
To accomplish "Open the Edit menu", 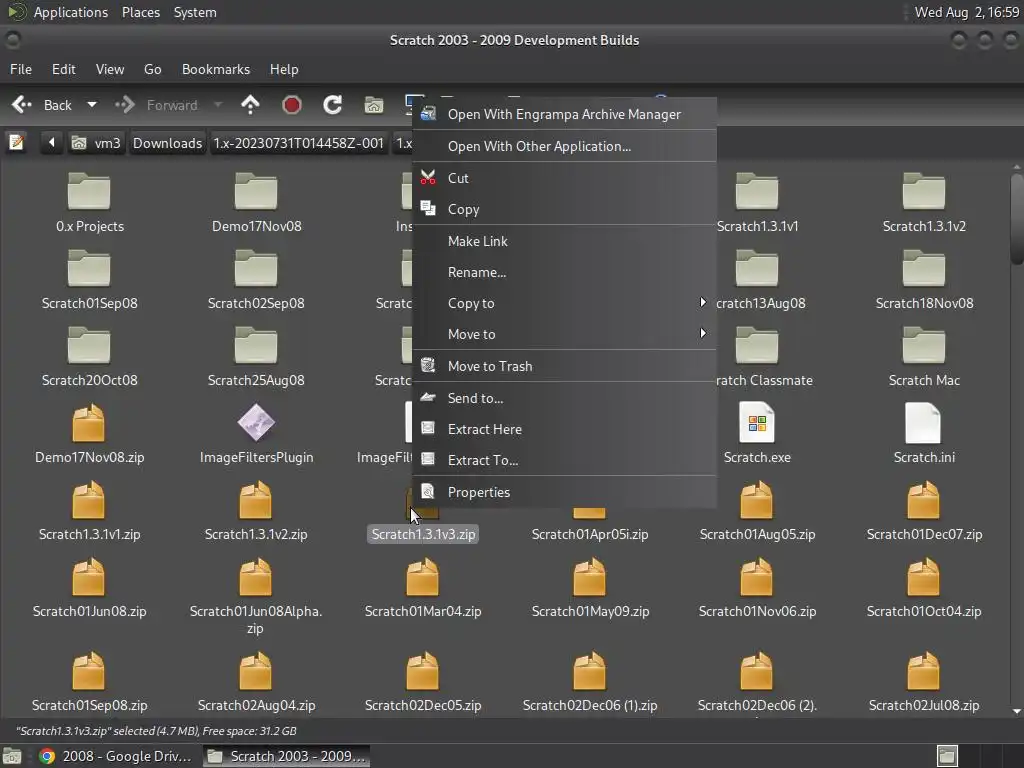I will pos(63,69).
